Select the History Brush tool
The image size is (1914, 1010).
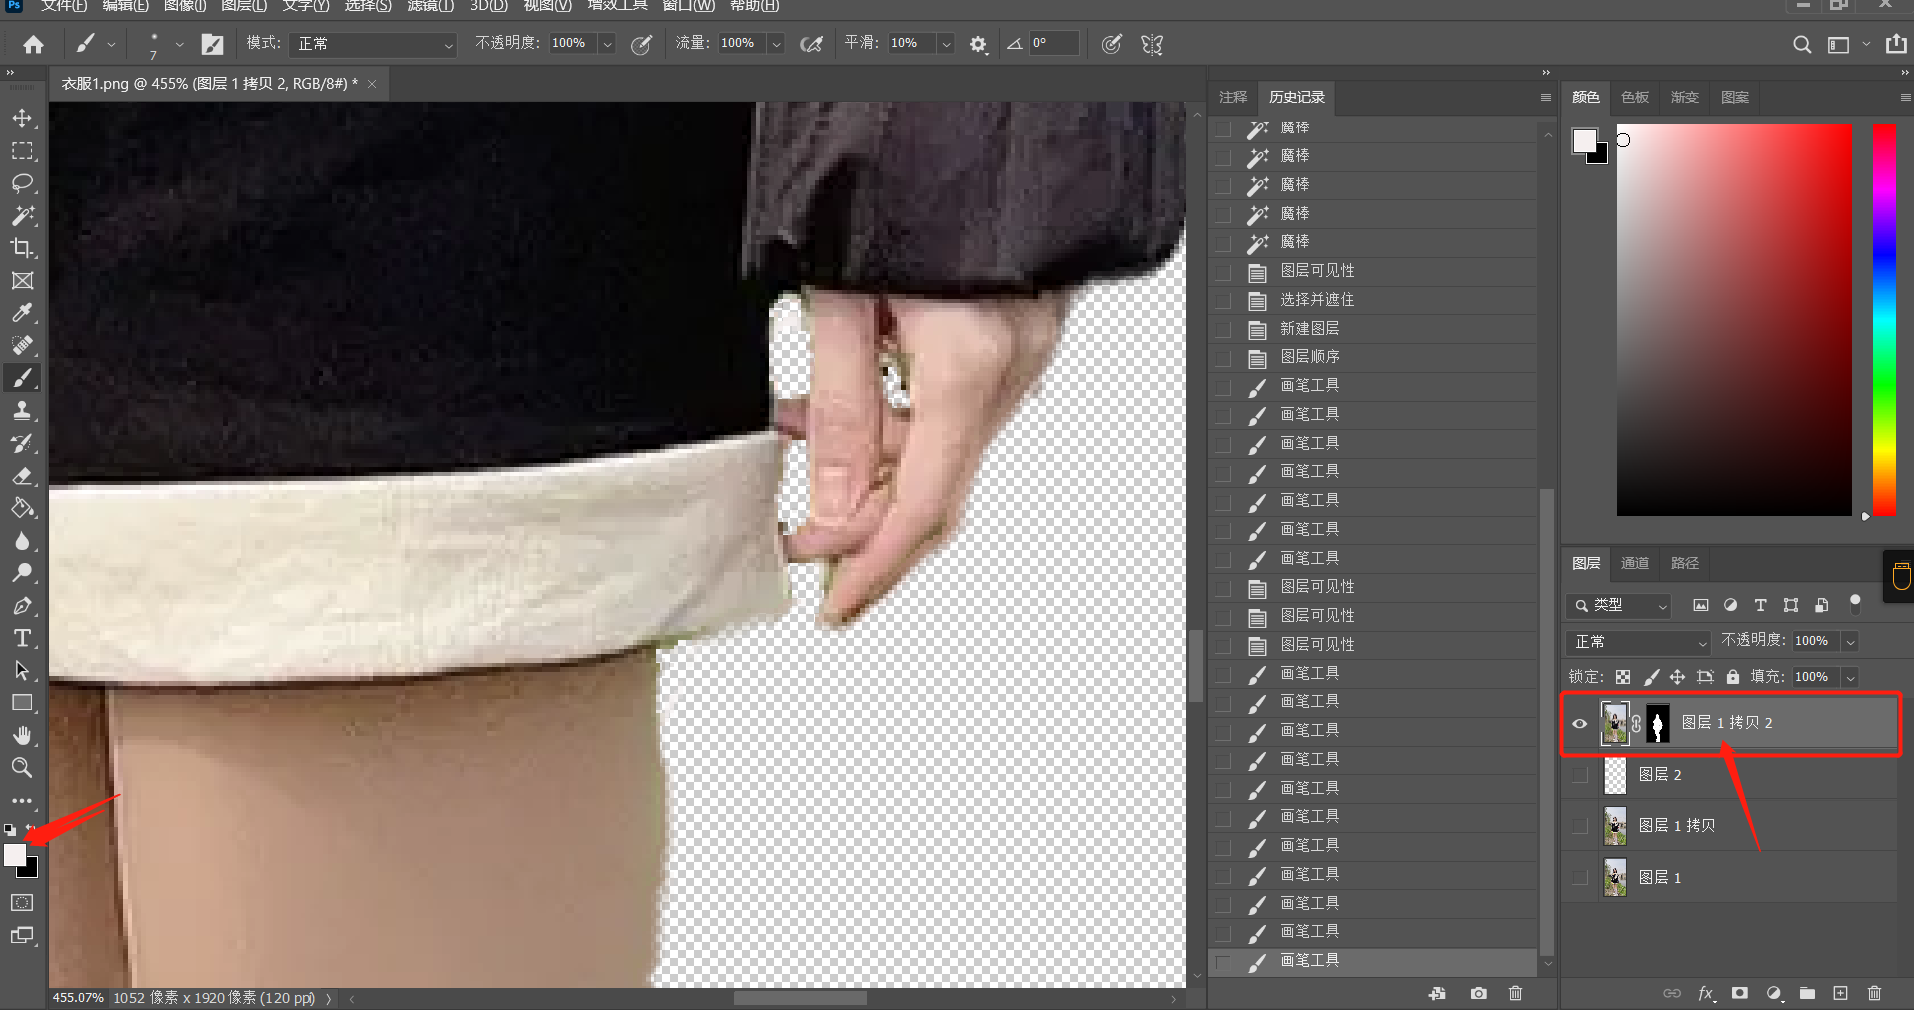point(22,443)
